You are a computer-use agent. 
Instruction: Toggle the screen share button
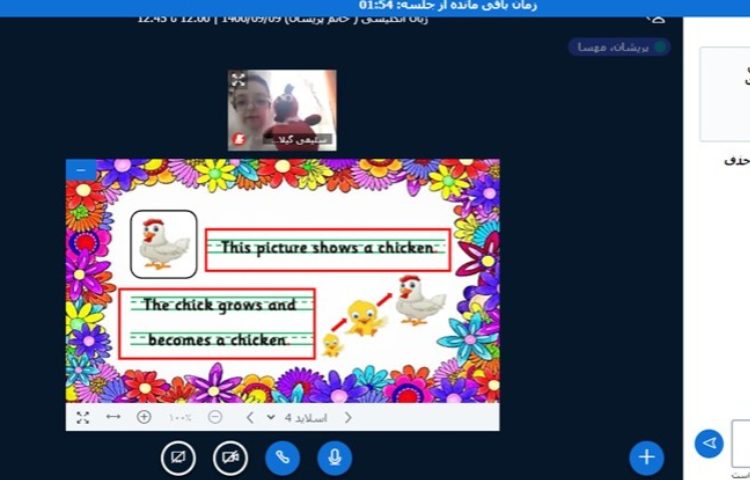[178, 458]
